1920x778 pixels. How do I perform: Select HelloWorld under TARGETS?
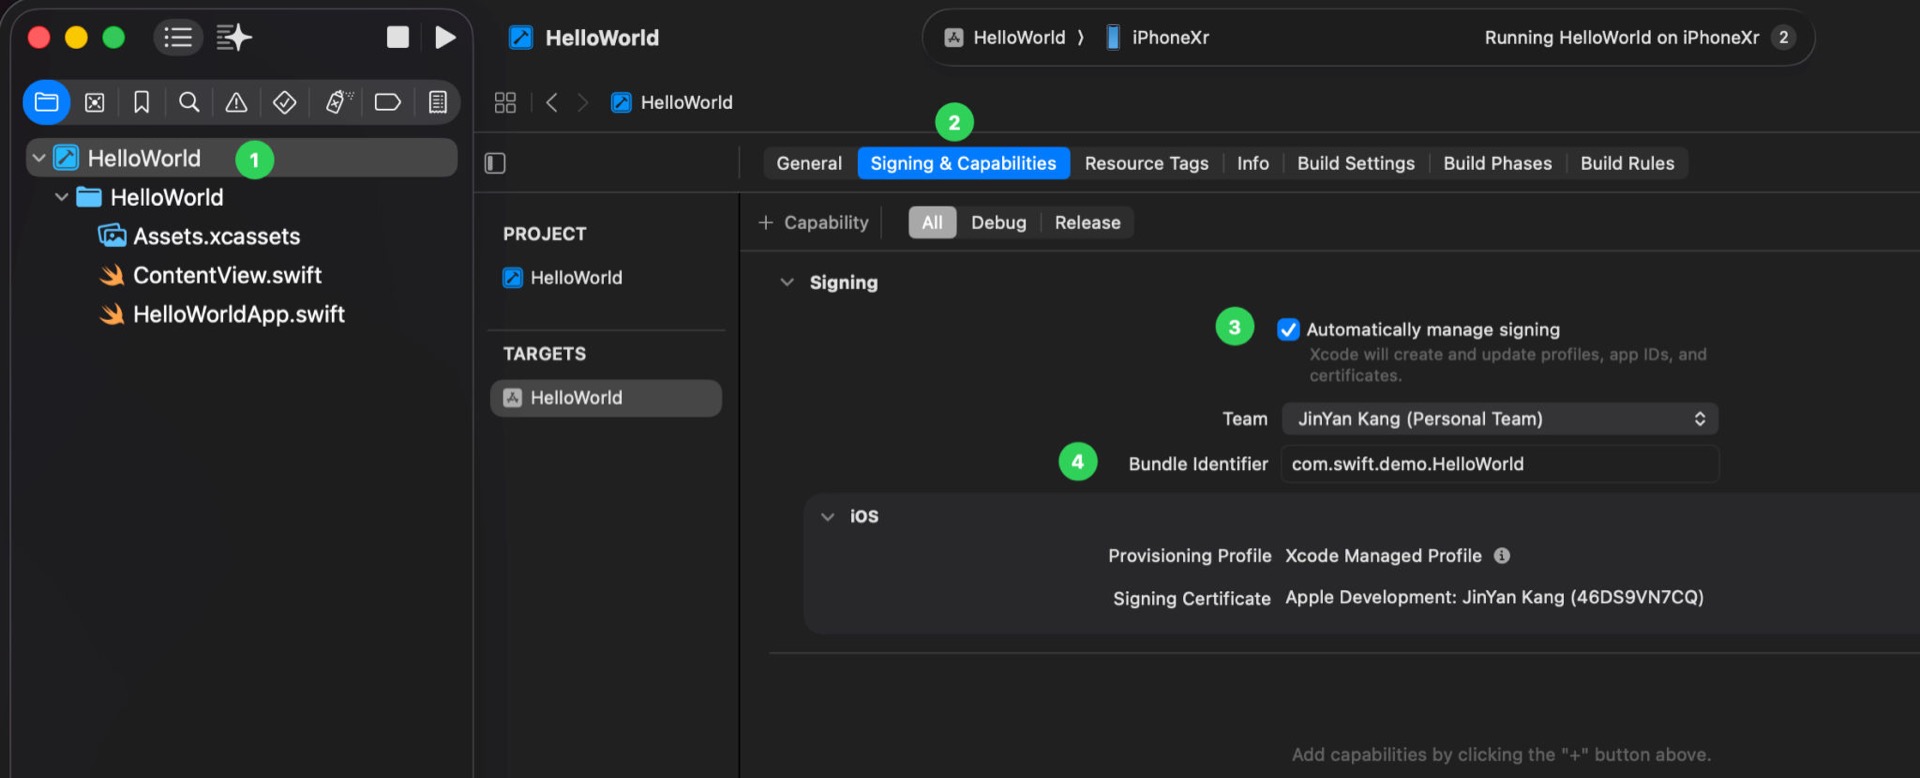pyautogui.click(x=606, y=397)
